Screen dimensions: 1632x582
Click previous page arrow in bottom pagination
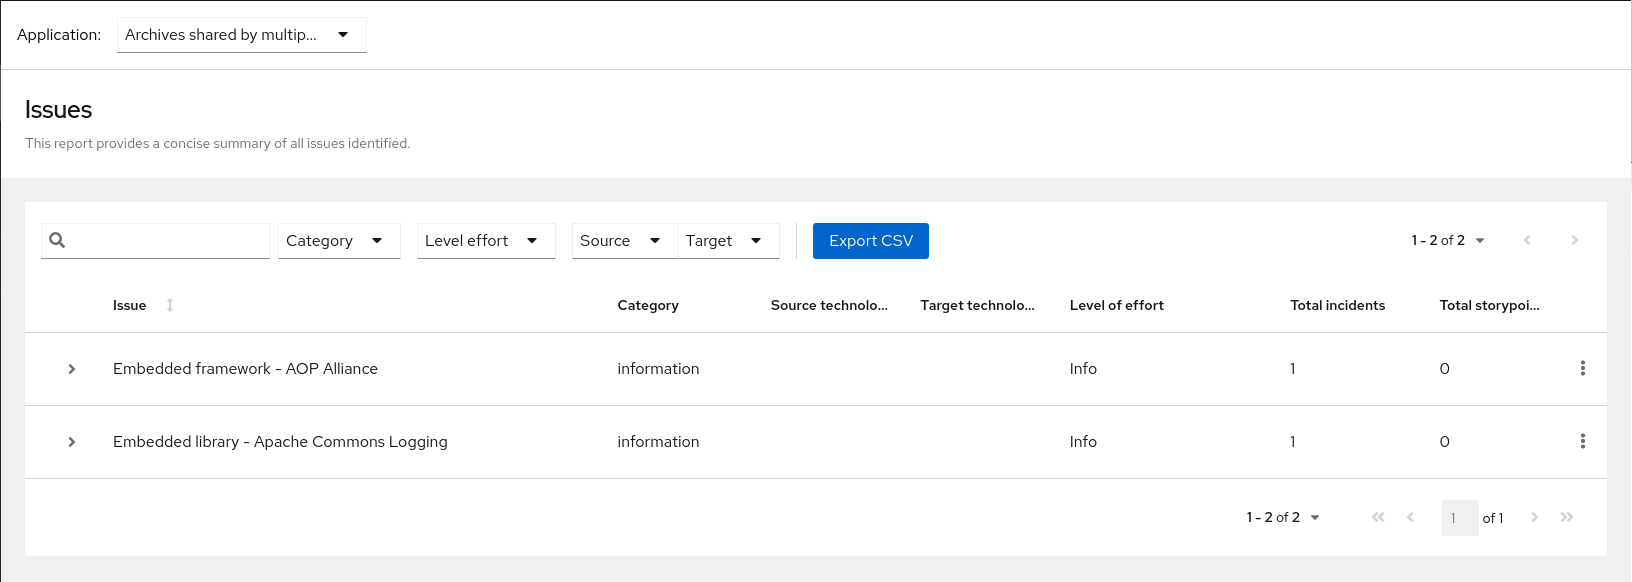[1410, 517]
